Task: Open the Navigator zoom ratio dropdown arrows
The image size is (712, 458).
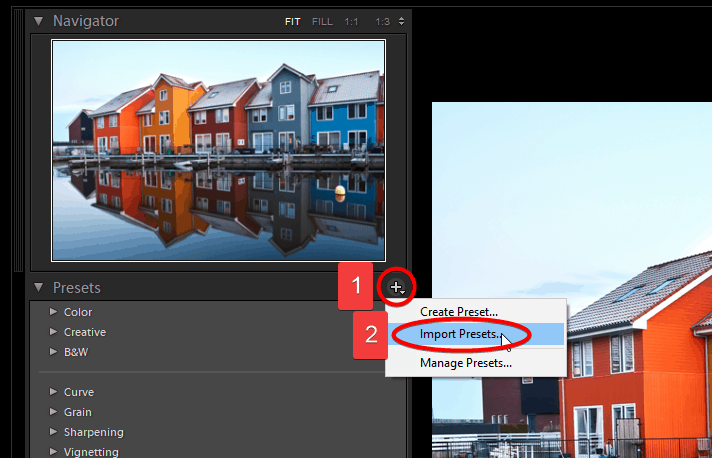Action: tap(401, 21)
